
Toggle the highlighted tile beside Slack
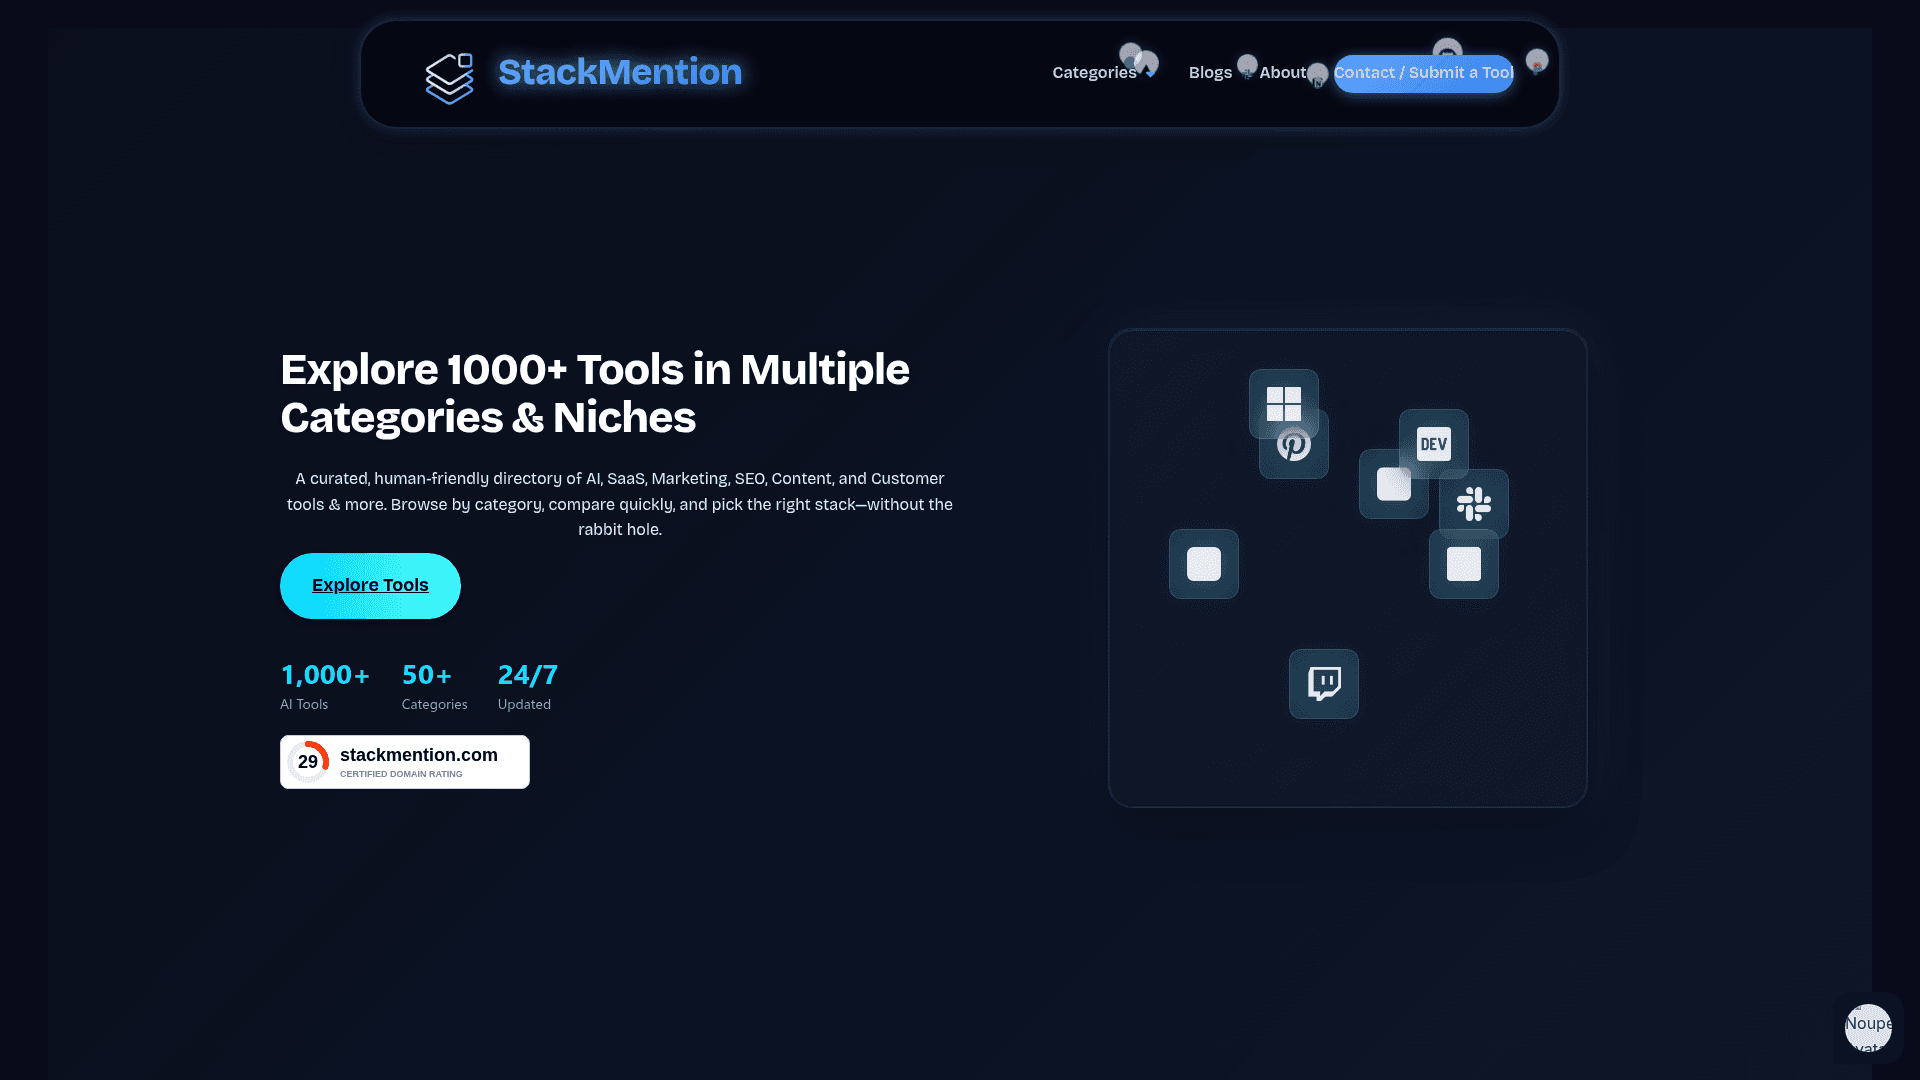(1393, 485)
